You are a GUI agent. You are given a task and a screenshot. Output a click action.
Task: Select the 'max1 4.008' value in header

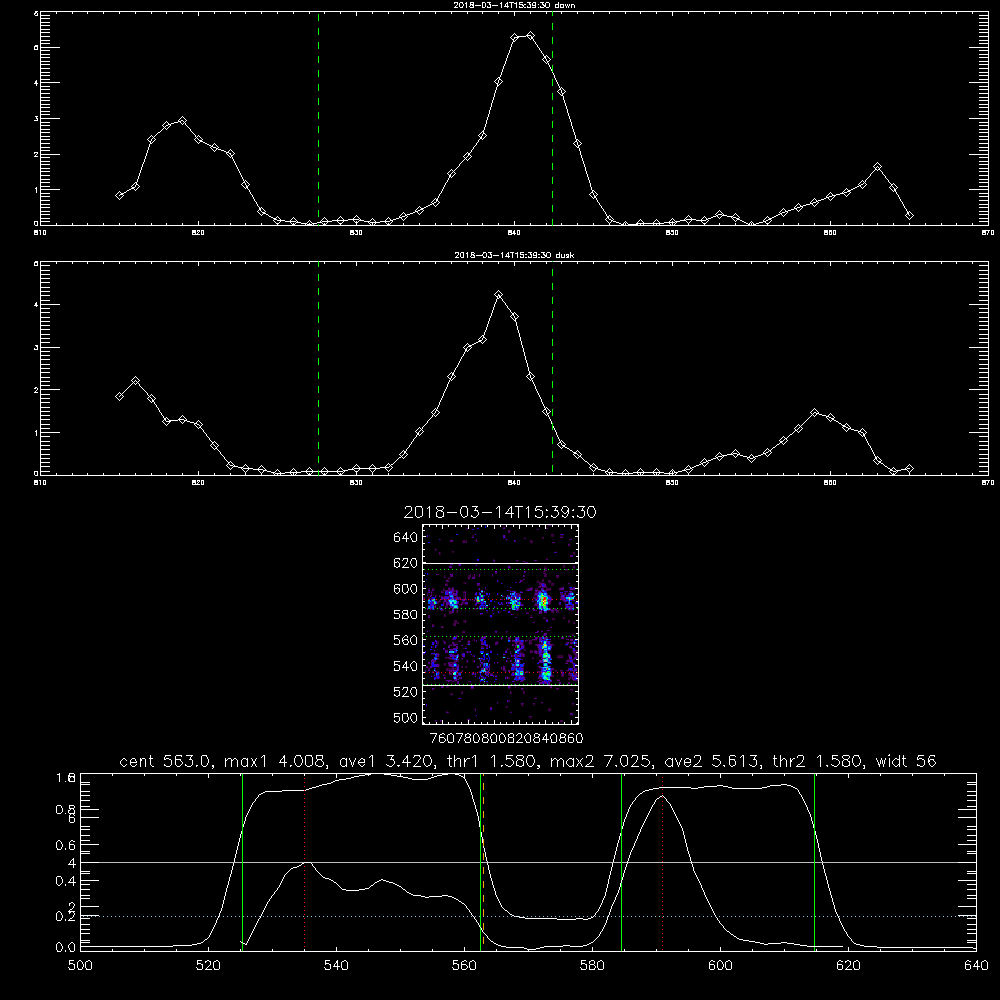[272, 761]
